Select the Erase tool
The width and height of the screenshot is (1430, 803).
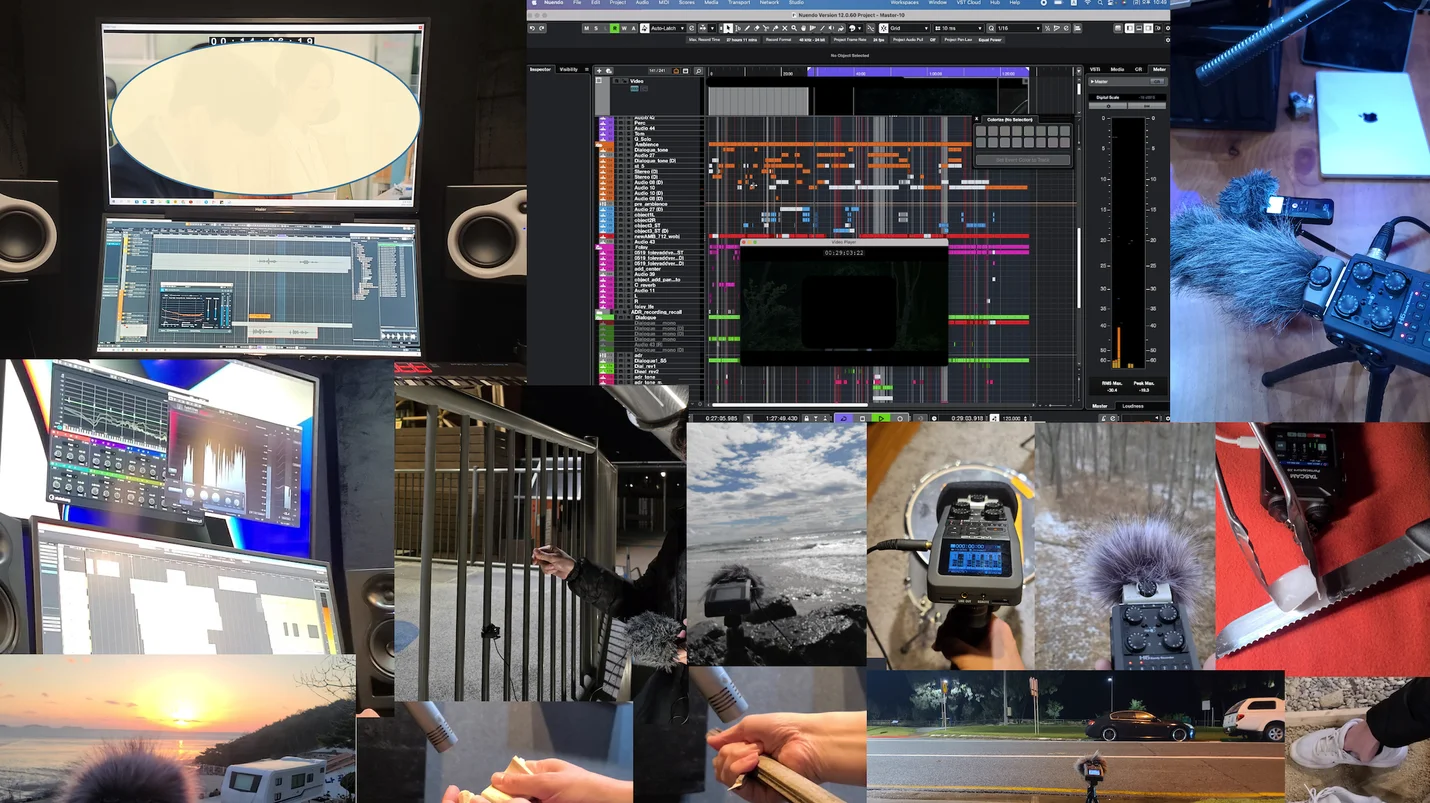pyautogui.click(x=756, y=28)
